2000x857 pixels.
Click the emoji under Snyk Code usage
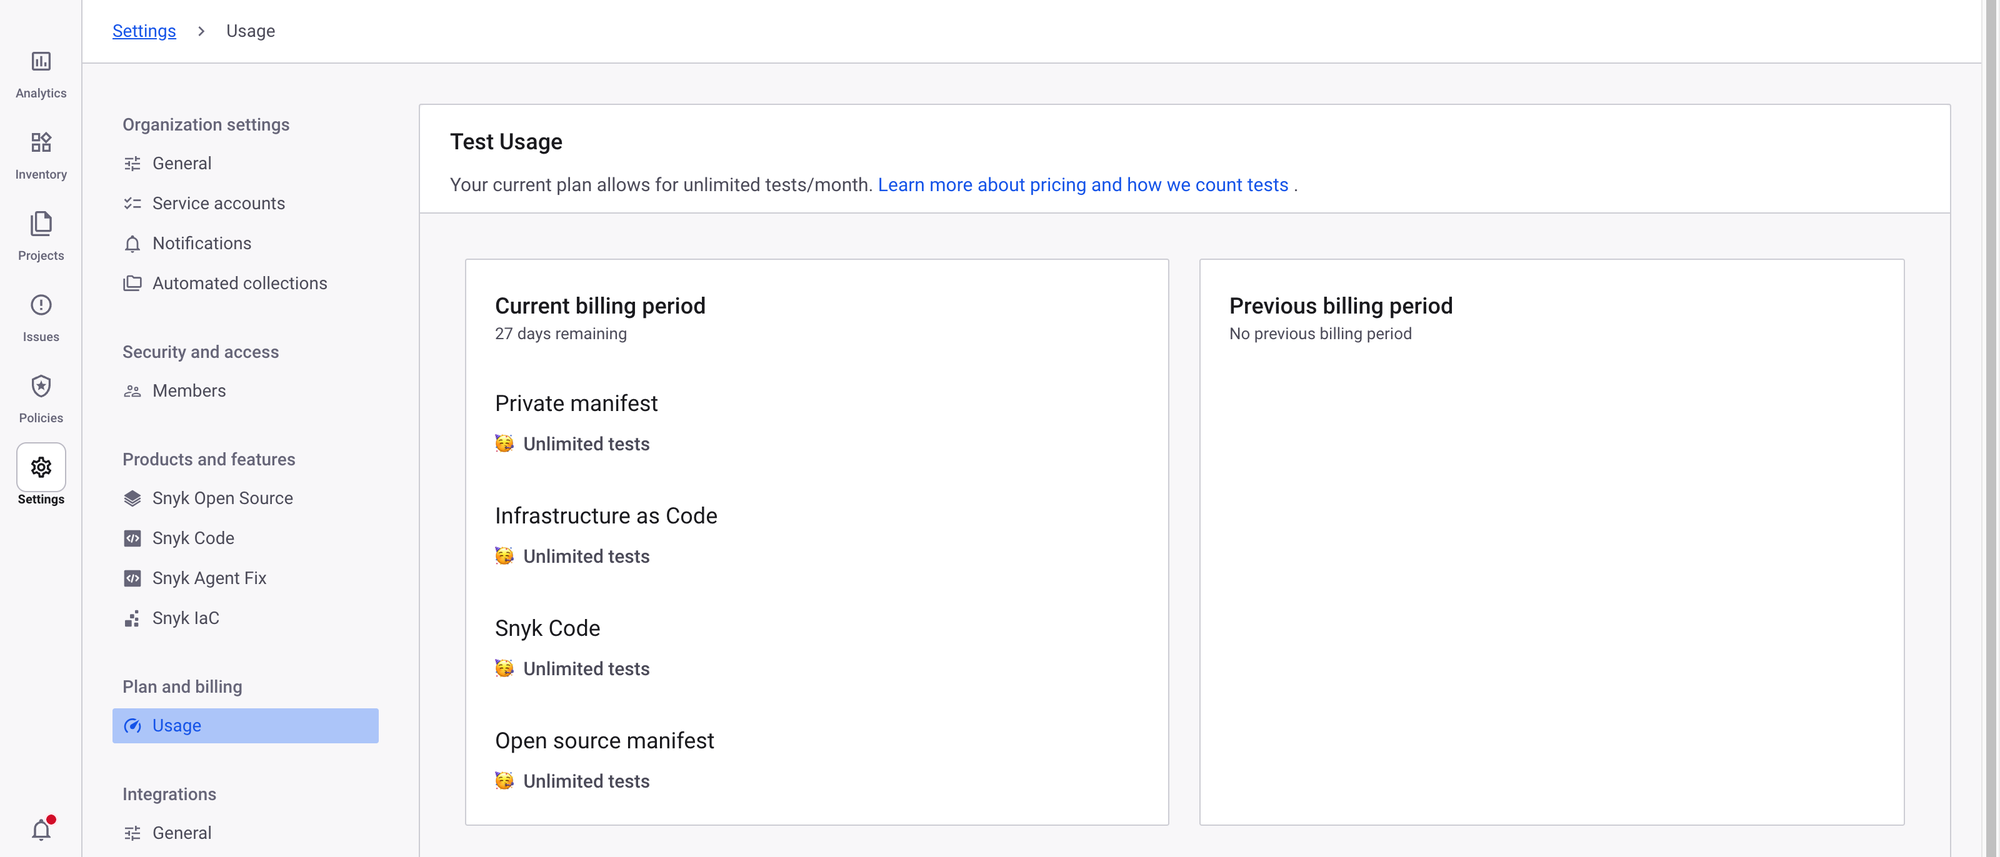click(x=505, y=668)
